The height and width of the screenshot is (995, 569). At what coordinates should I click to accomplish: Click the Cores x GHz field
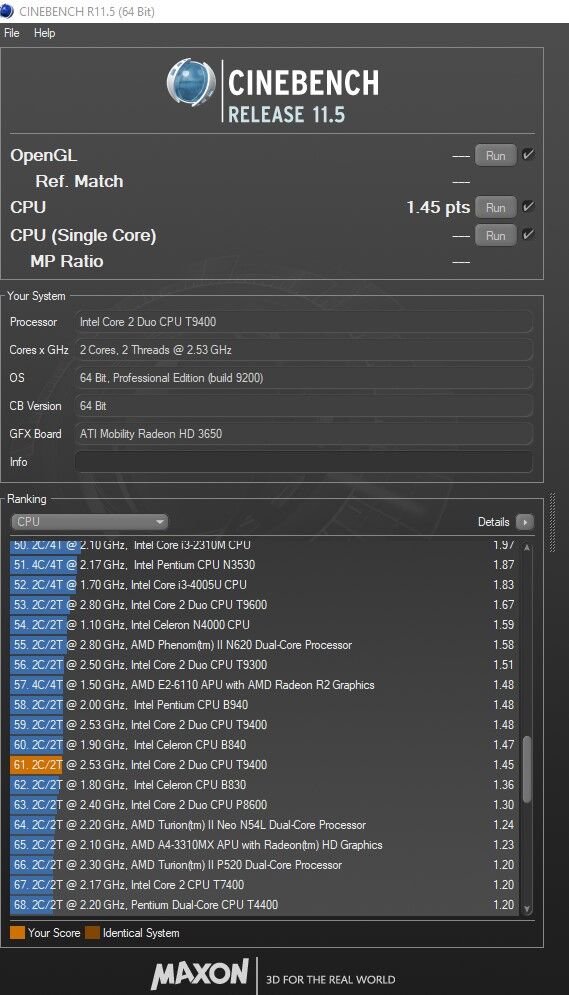303,350
